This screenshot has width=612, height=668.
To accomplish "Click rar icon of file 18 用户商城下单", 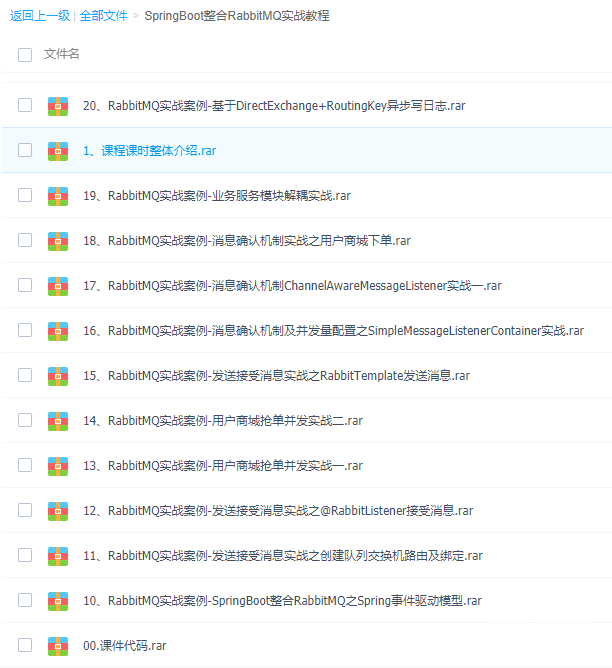I will [58, 241].
